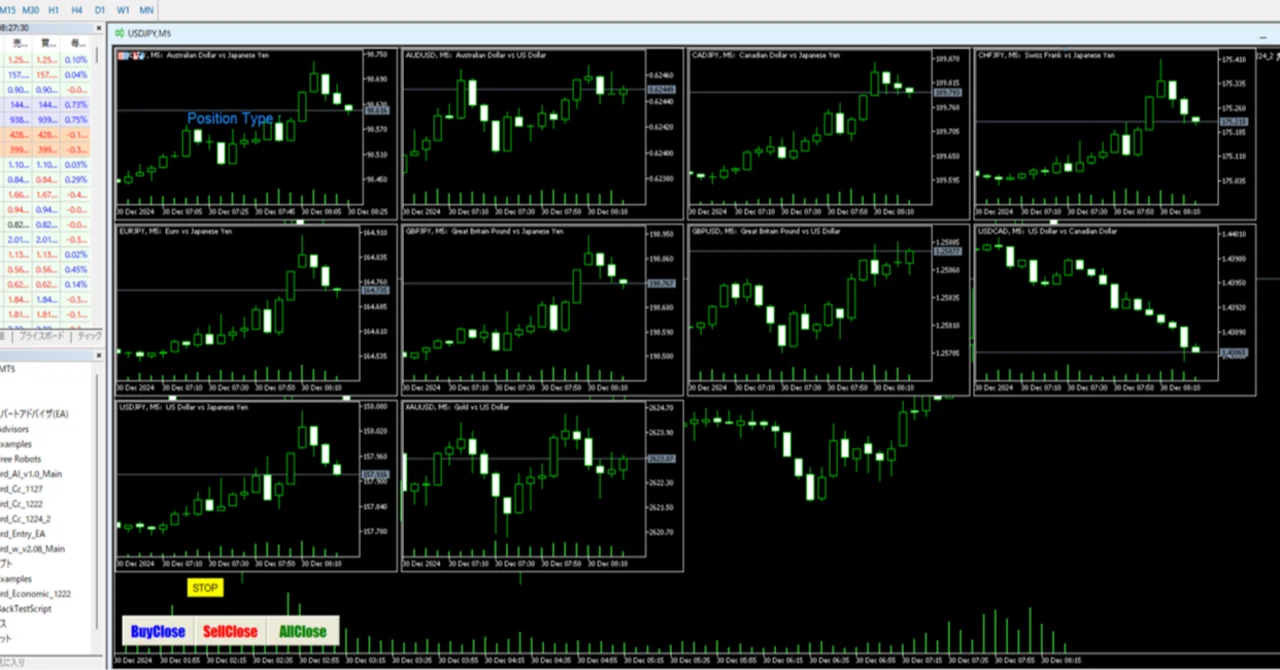Click the 0.45% value in Market Watch

click(76, 269)
